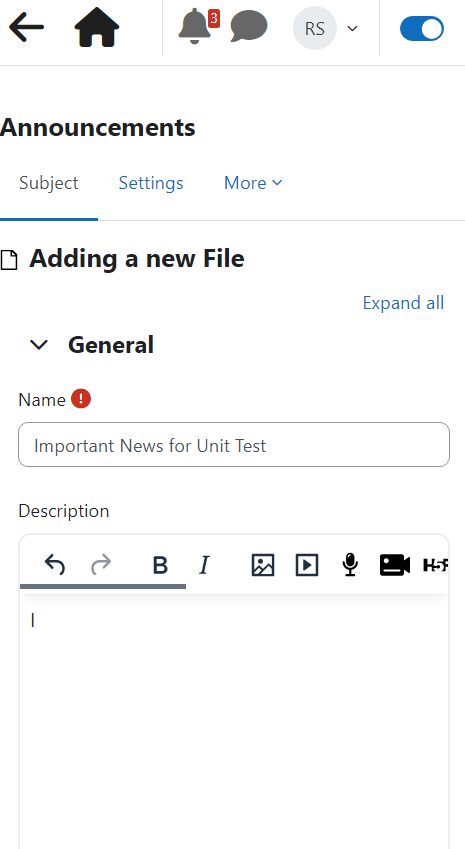Expand the More tab menu

coord(253,183)
